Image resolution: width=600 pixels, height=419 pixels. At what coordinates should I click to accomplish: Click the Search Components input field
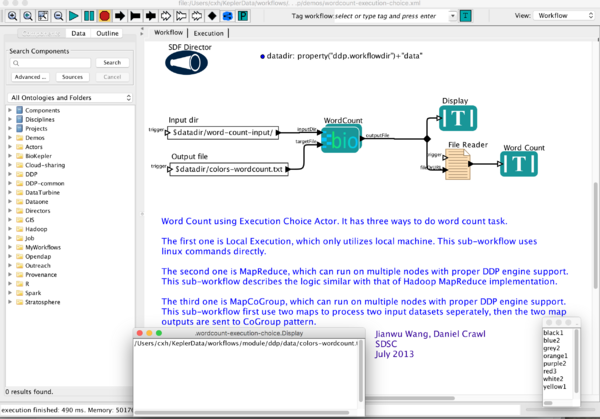pos(51,63)
